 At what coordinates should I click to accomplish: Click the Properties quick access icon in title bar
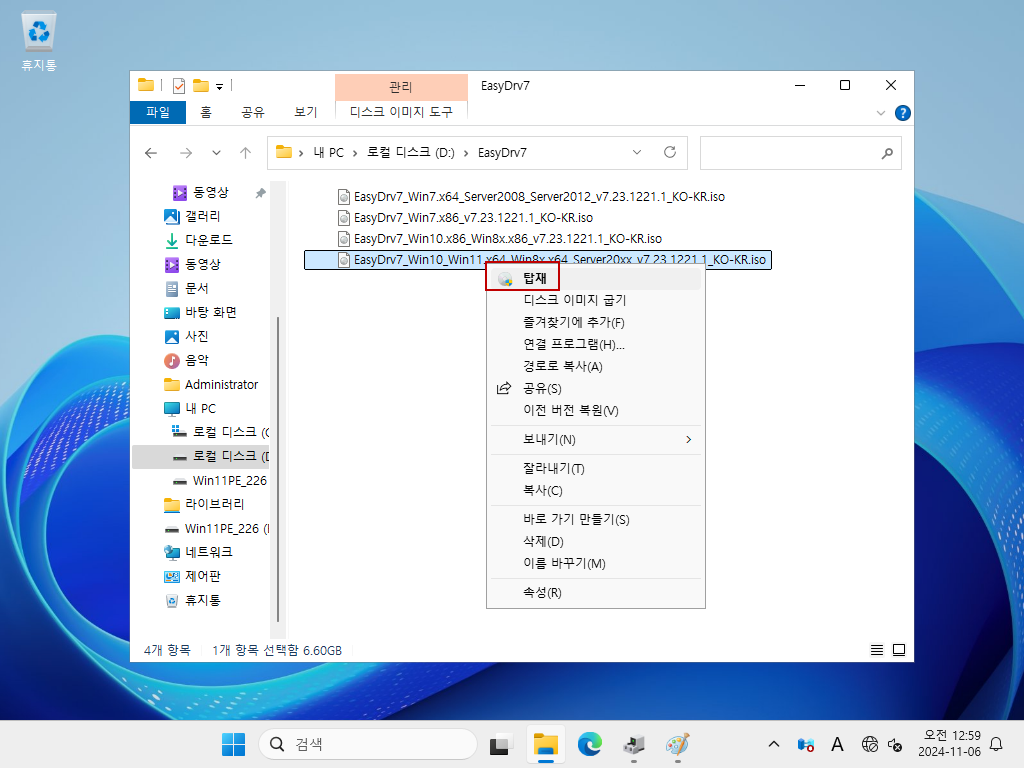point(179,86)
